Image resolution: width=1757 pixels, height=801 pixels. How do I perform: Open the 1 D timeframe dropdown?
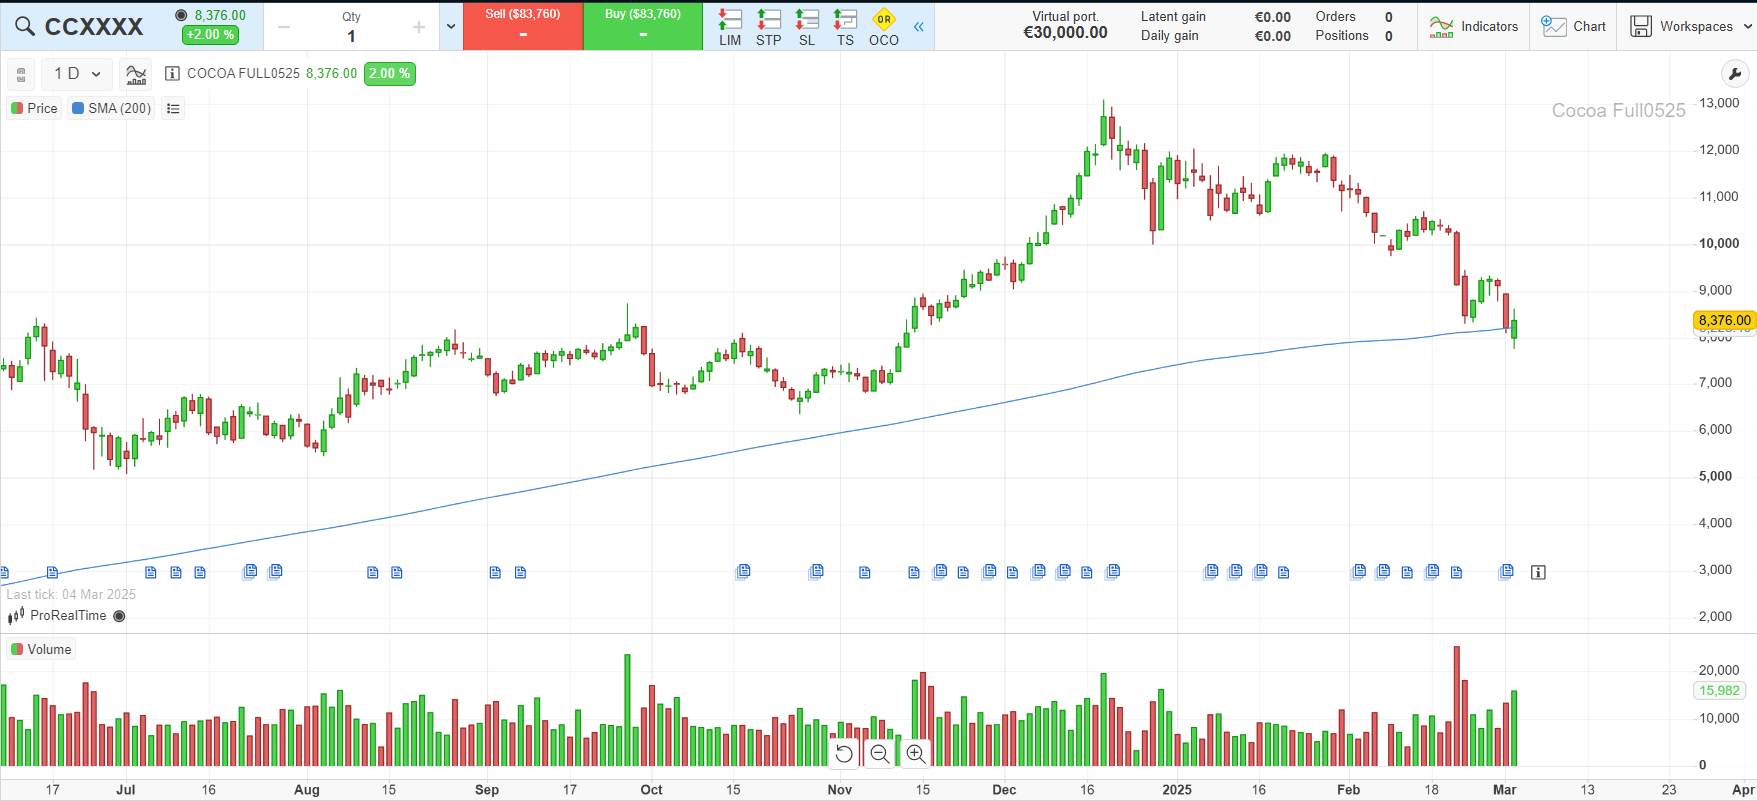76,74
